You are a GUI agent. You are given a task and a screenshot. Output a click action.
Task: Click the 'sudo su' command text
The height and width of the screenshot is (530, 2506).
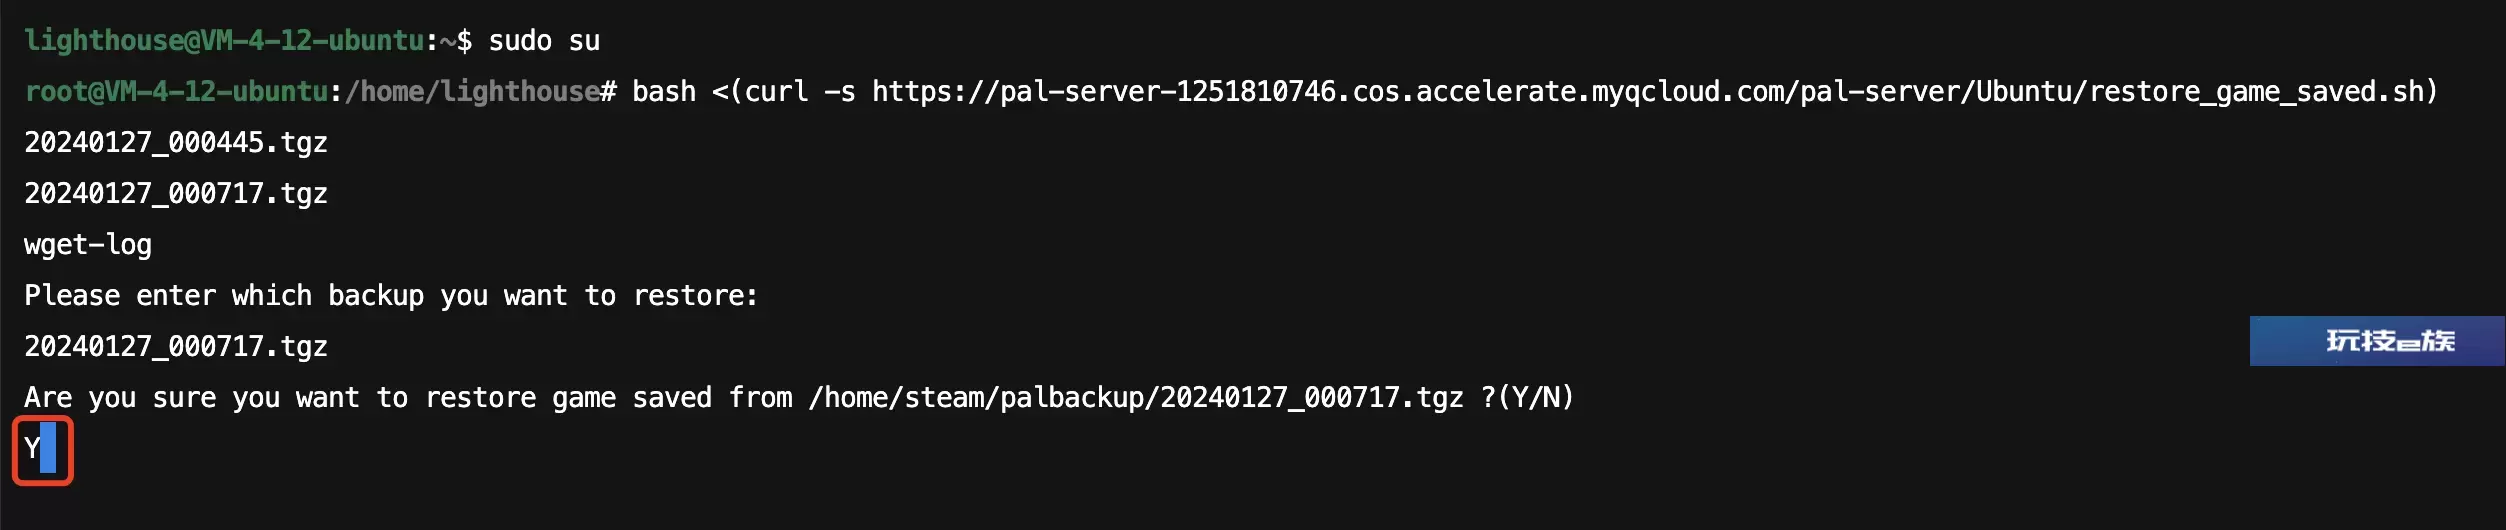[544, 41]
